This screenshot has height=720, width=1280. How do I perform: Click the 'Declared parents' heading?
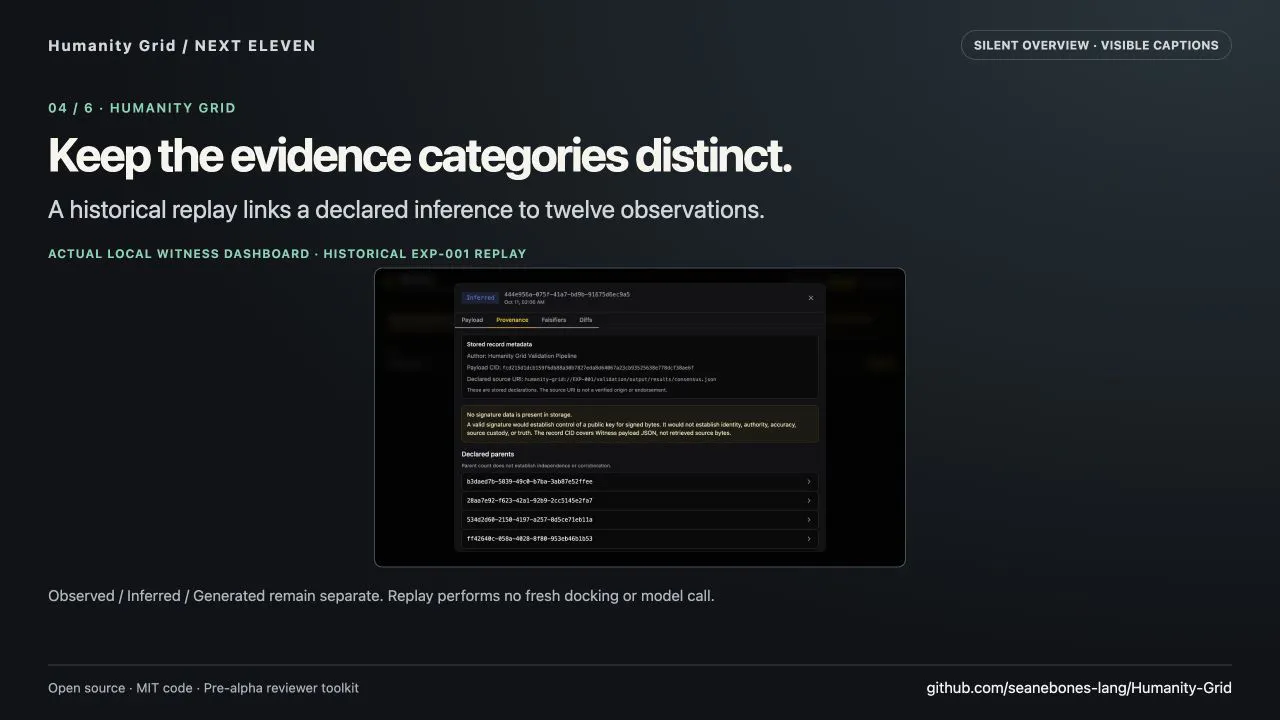487,454
